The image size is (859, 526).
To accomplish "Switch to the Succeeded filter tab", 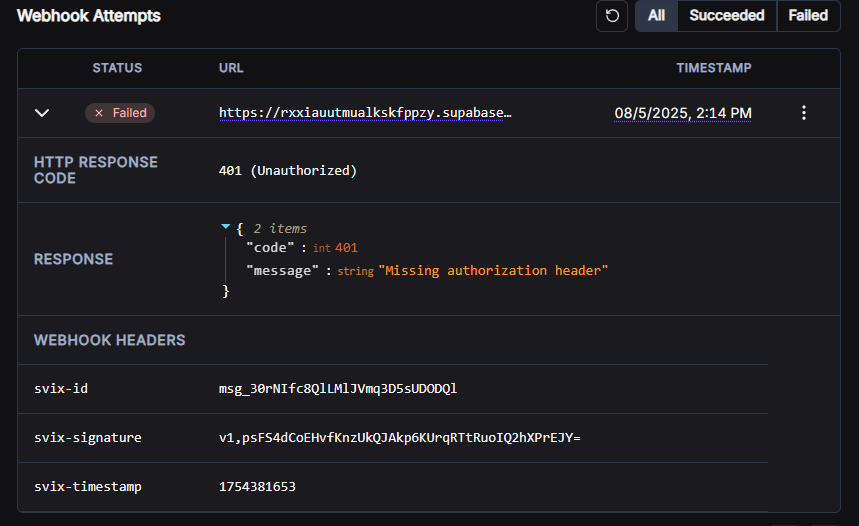I will point(727,16).
